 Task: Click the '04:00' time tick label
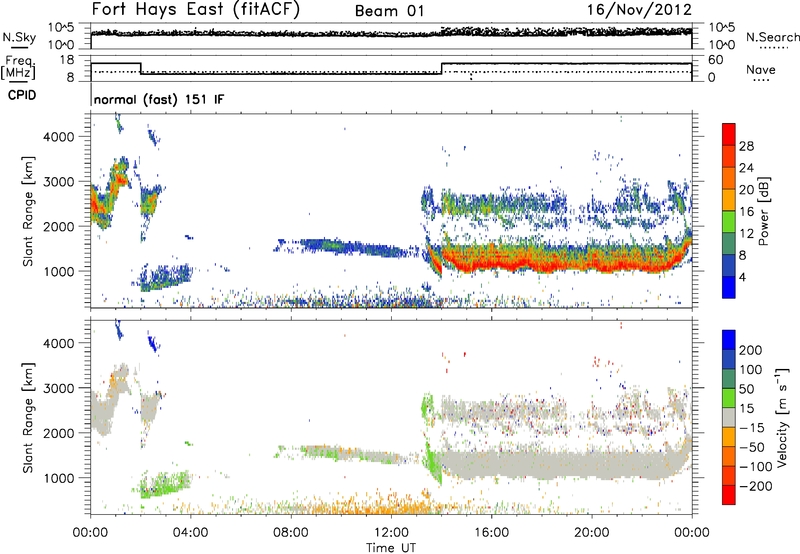pyautogui.click(x=190, y=533)
